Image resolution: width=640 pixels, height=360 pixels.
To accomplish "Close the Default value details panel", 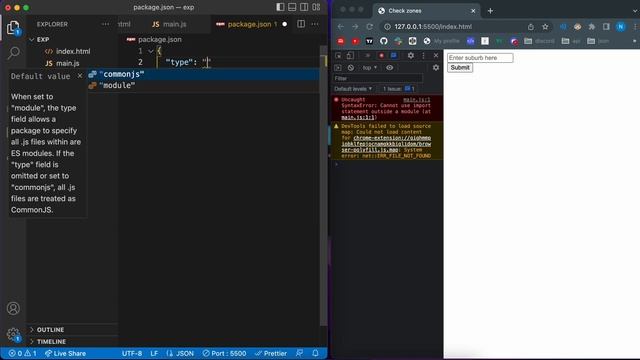I will click(x=80, y=76).
